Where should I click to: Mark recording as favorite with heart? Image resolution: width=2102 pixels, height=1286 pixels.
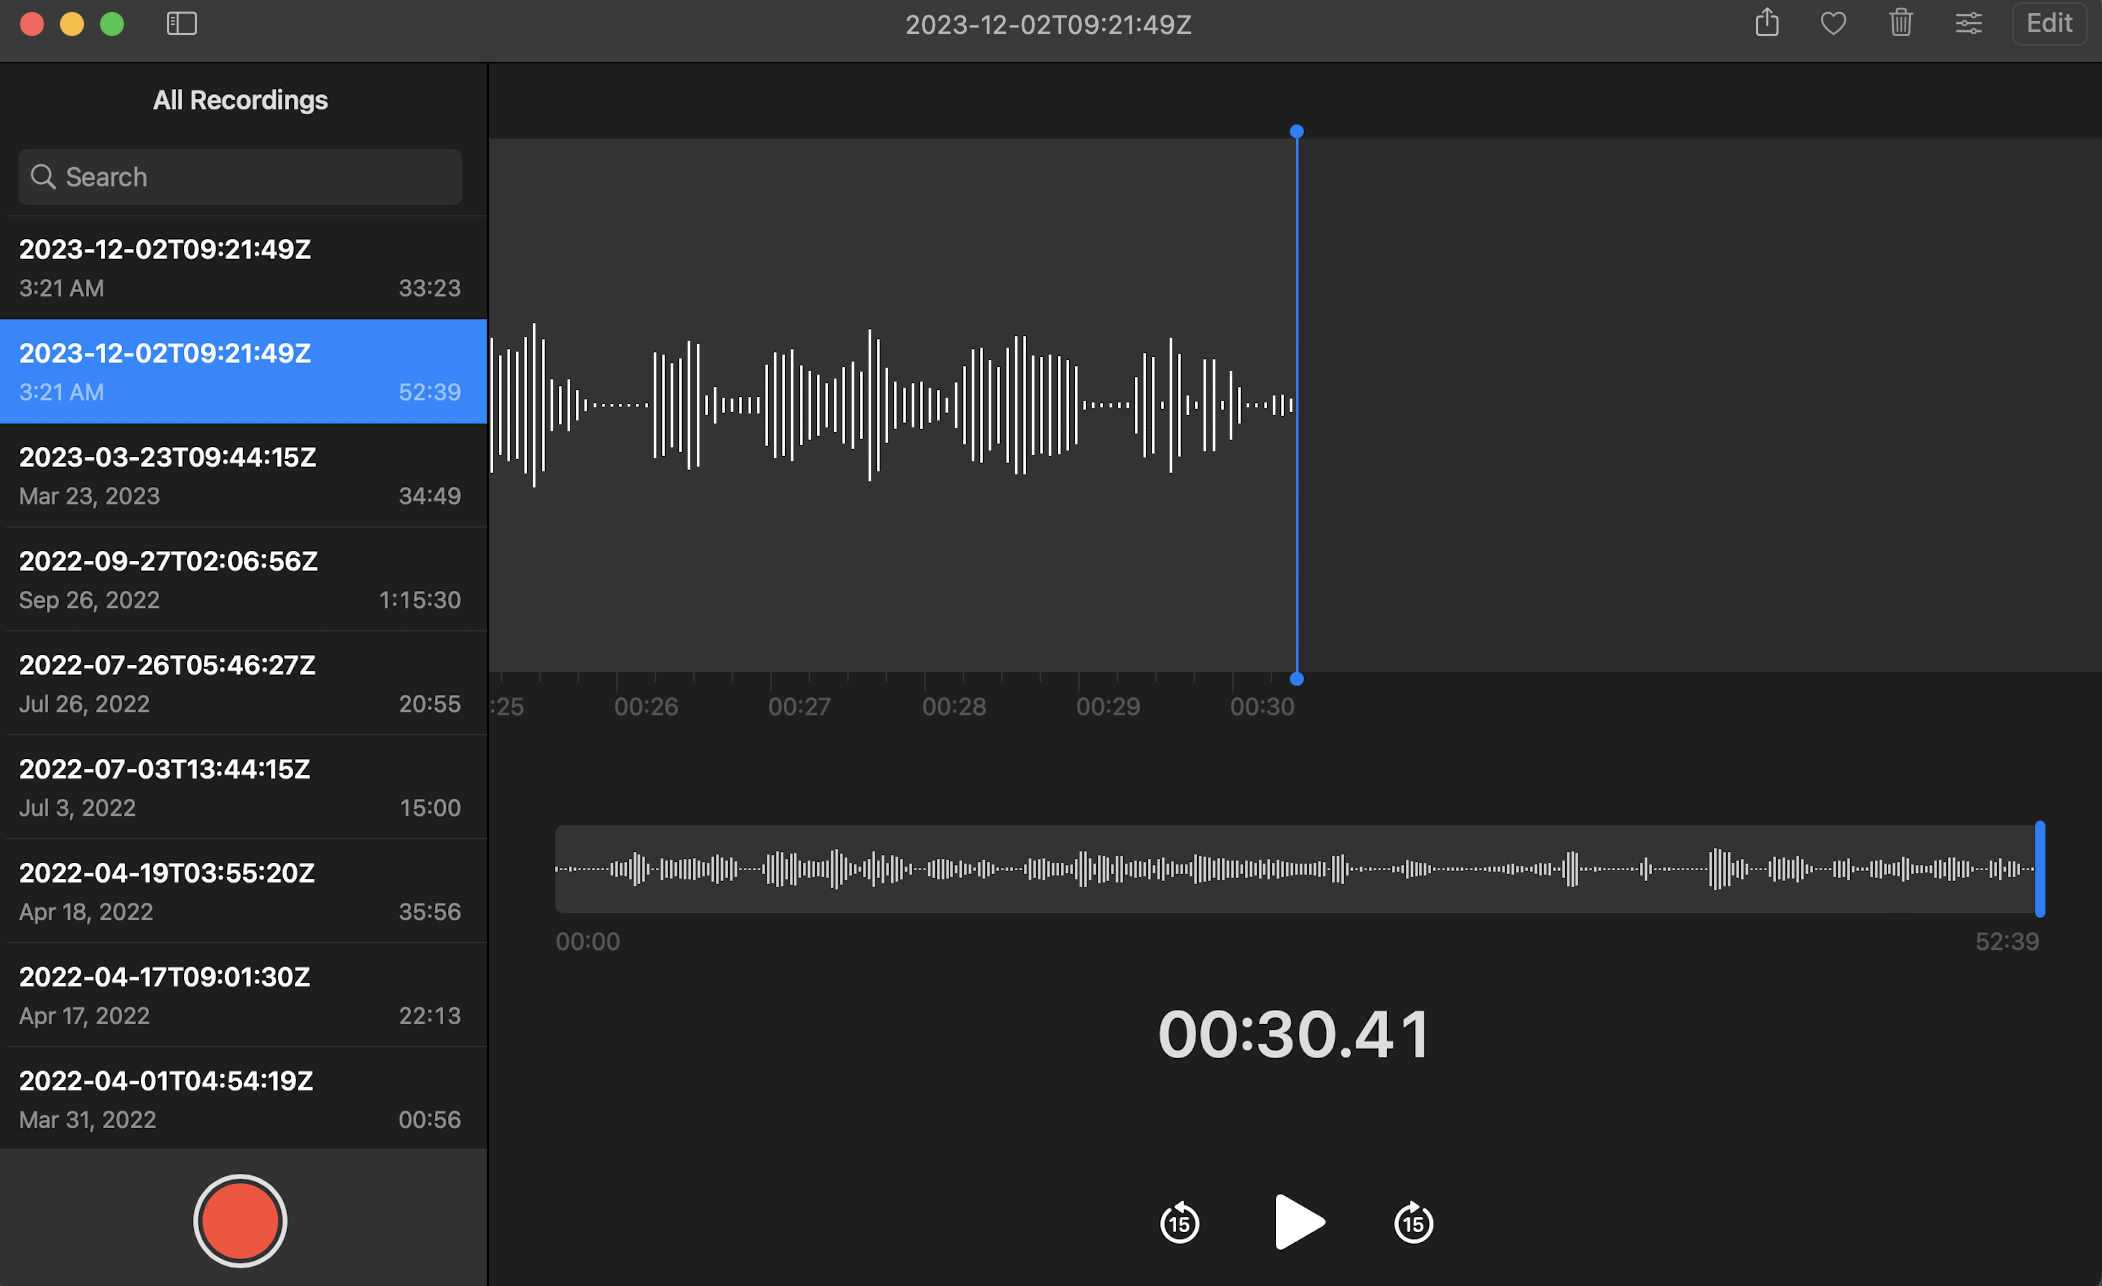click(x=1833, y=23)
